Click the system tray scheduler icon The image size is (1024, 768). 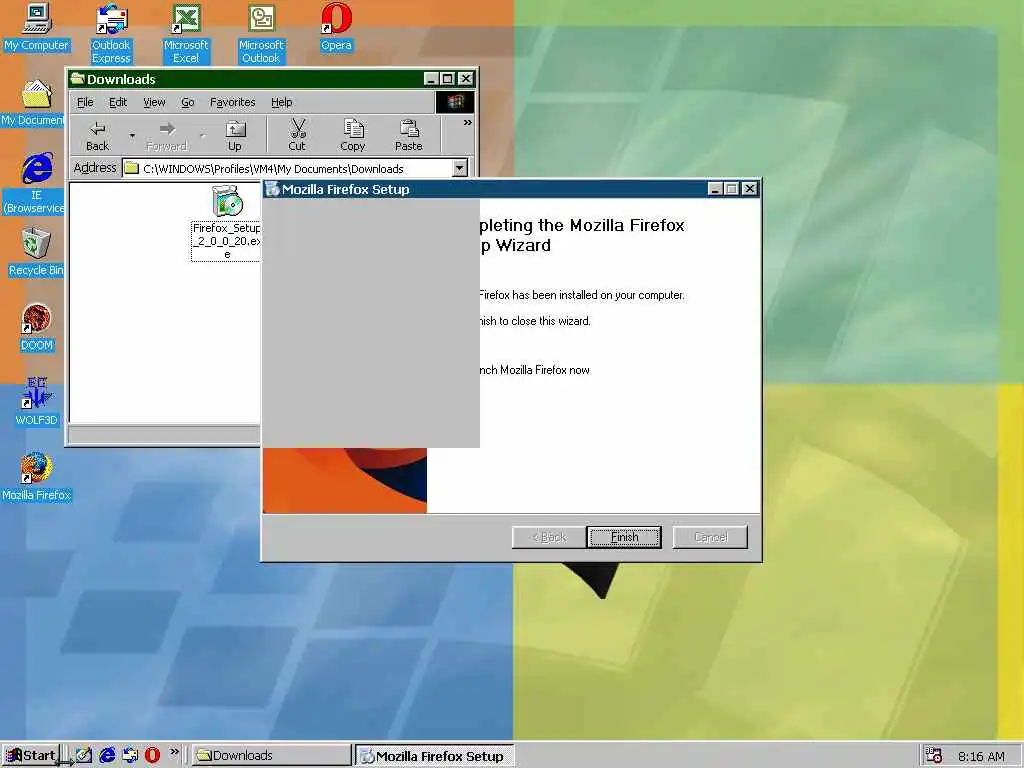(933, 756)
